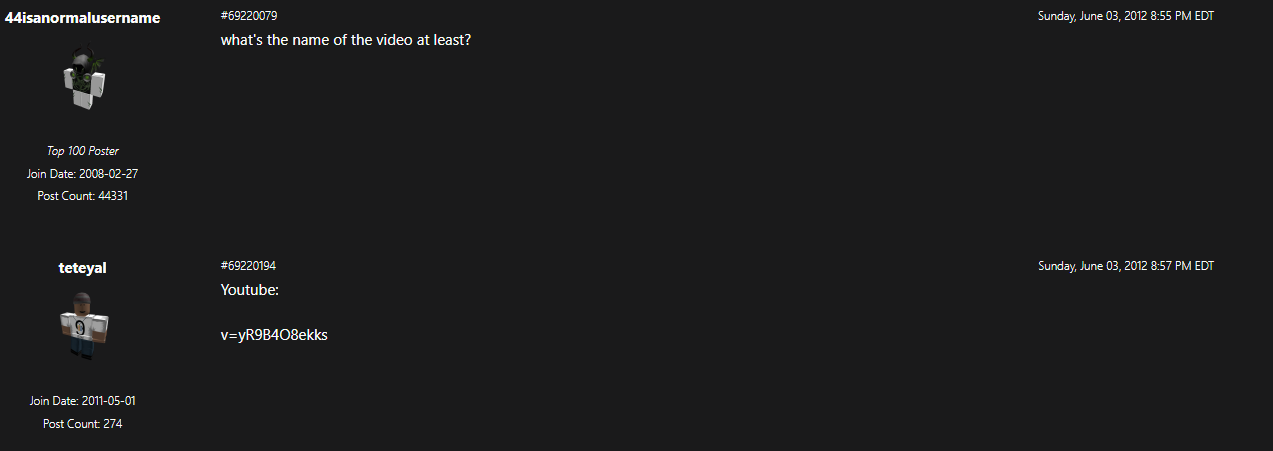Click the 2011-05-01 join date value
The image size is (1273, 451).
tap(108, 401)
